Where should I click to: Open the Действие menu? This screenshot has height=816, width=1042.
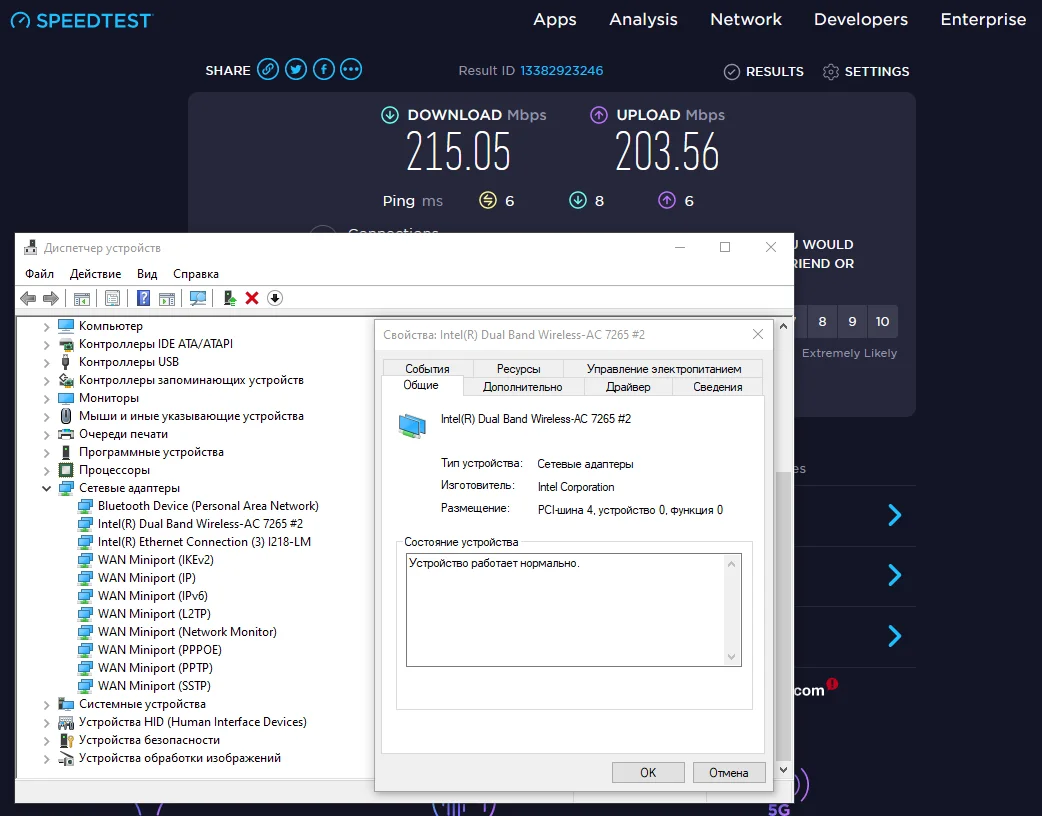[96, 274]
